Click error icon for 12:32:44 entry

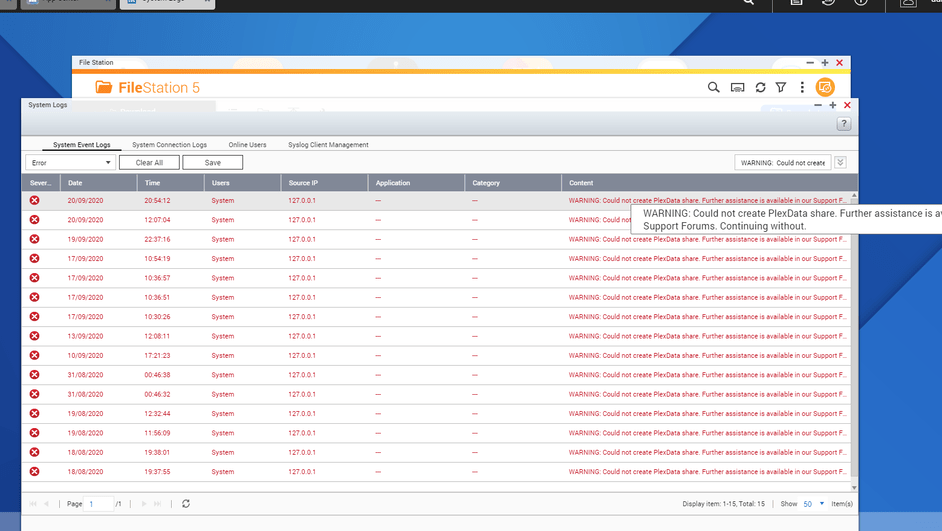point(35,414)
